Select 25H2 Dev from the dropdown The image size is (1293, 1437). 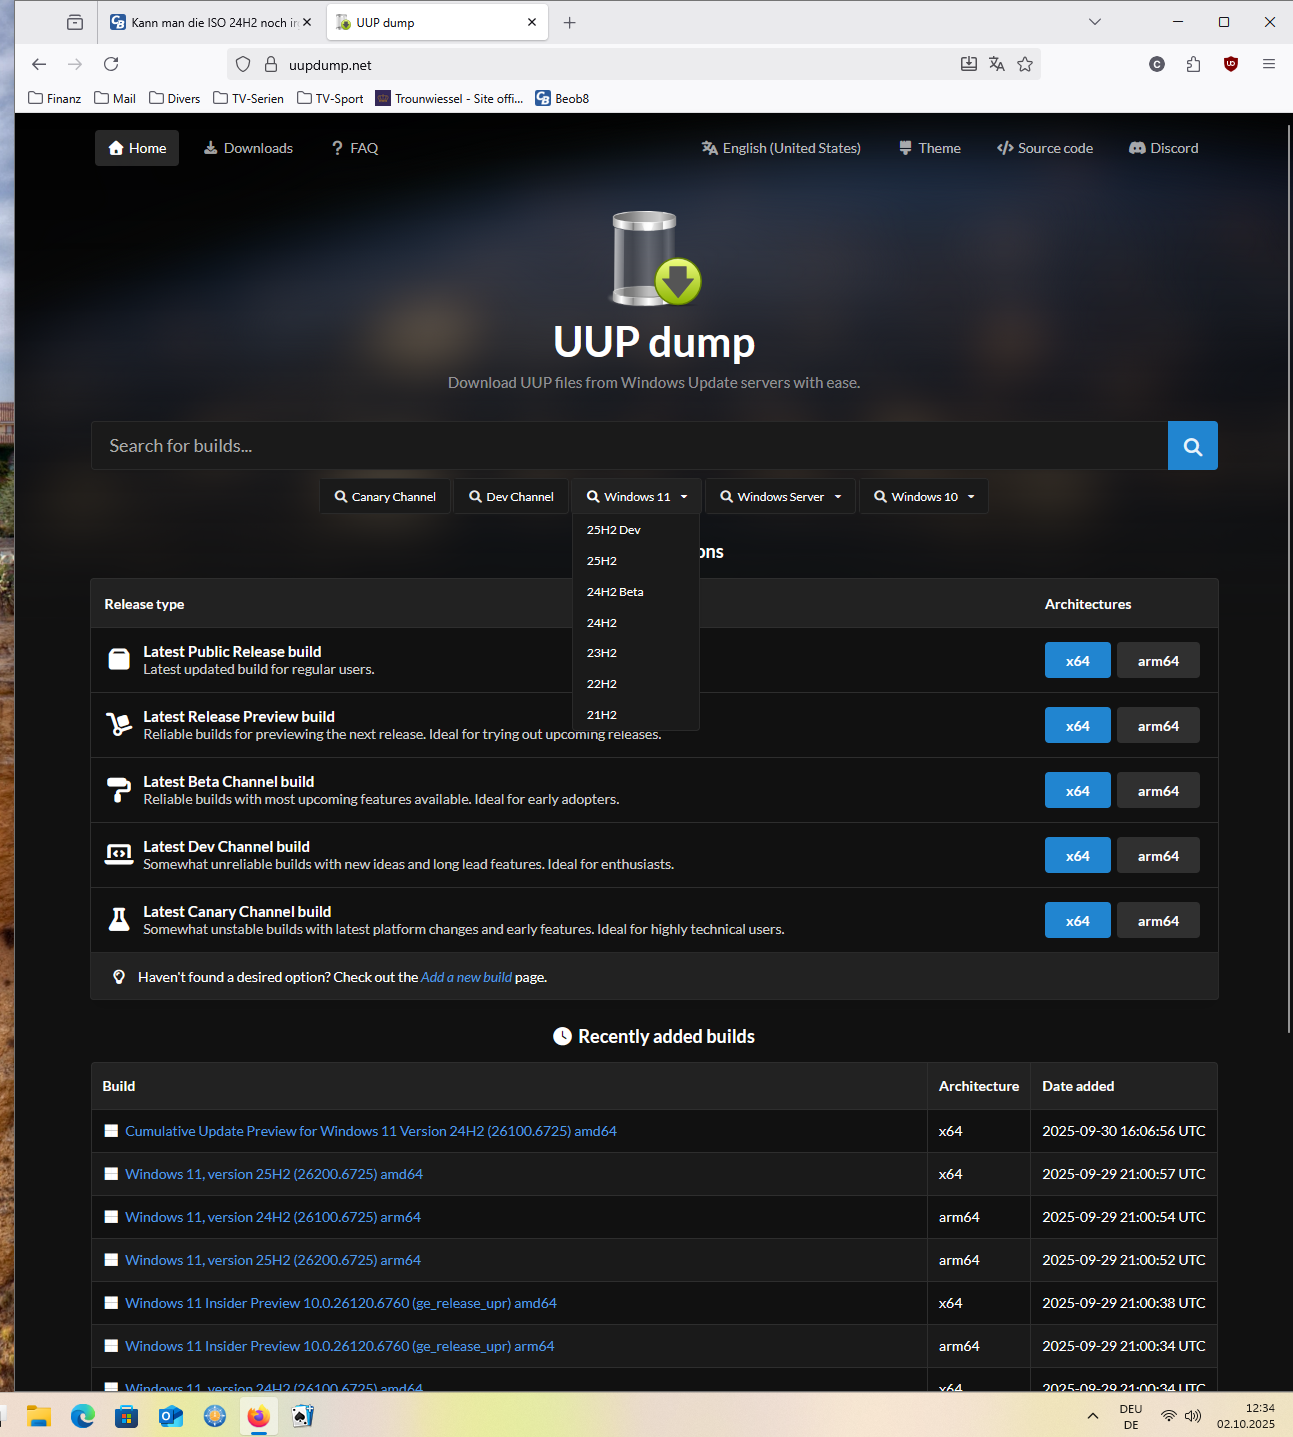[x=636, y=530]
